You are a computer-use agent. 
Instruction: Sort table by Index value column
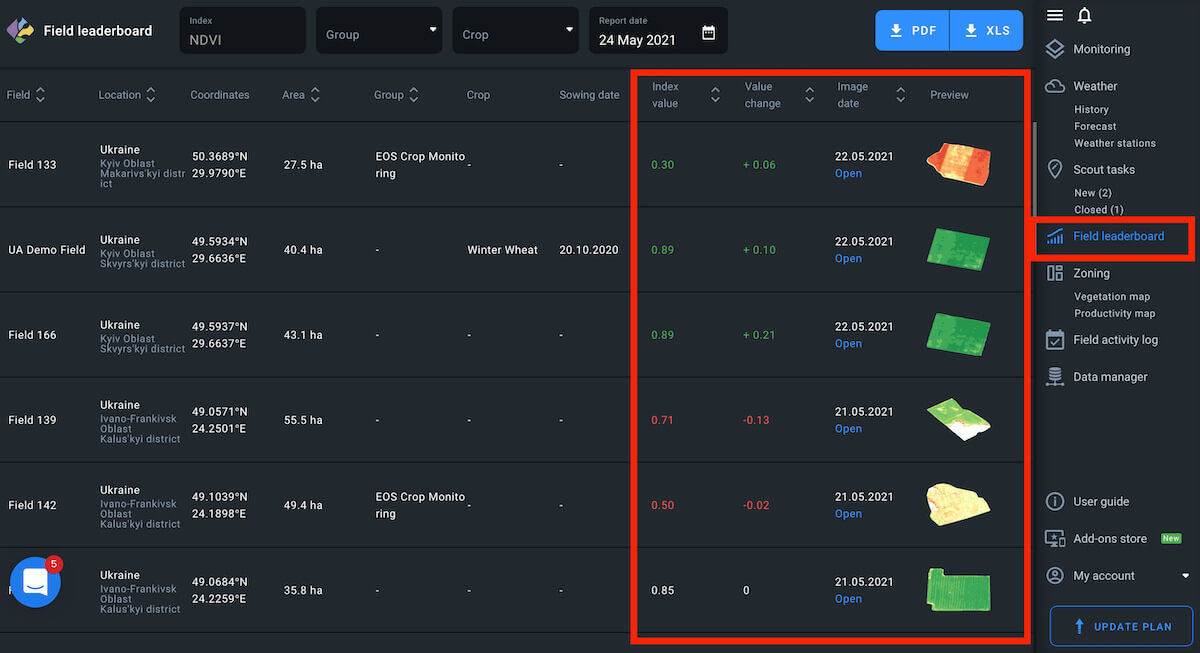714,95
